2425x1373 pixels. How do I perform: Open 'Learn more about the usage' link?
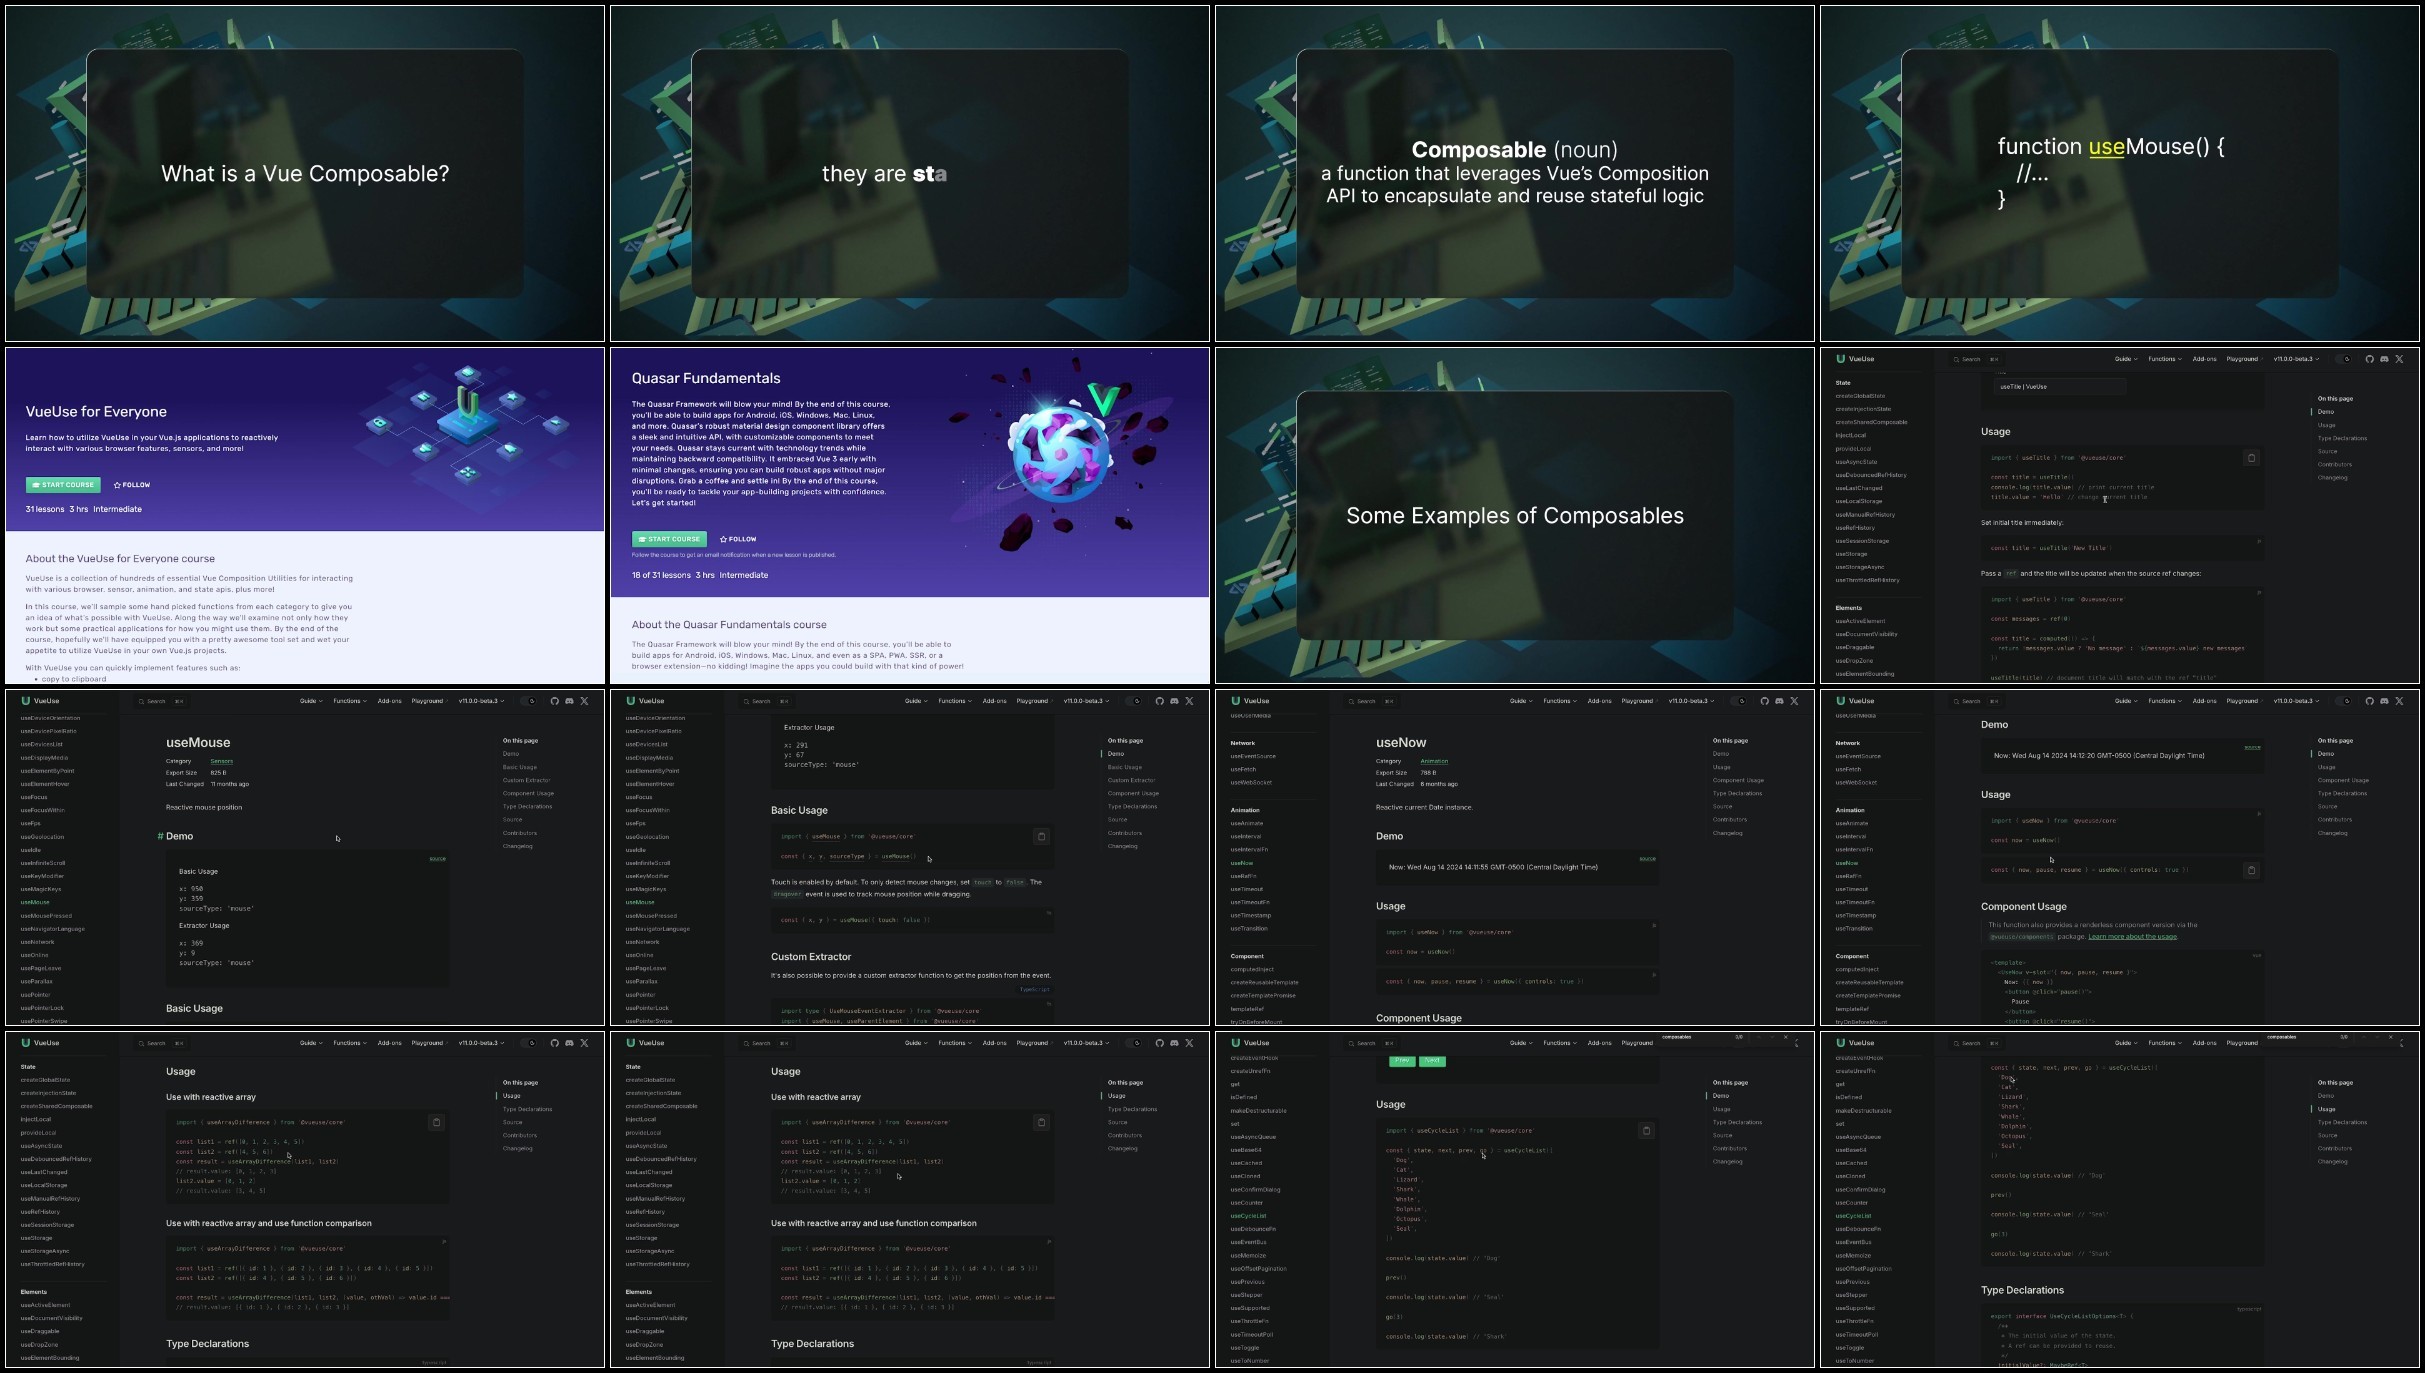(x=2132, y=937)
